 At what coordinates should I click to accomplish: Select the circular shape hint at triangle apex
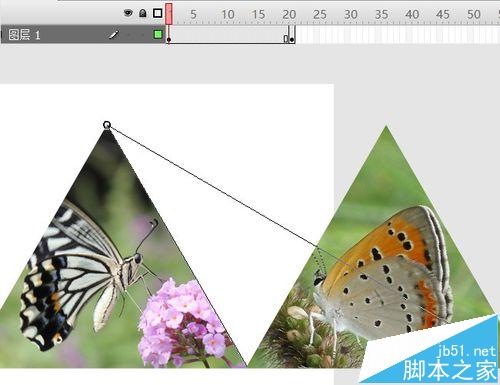pyautogui.click(x=107, y=125)
